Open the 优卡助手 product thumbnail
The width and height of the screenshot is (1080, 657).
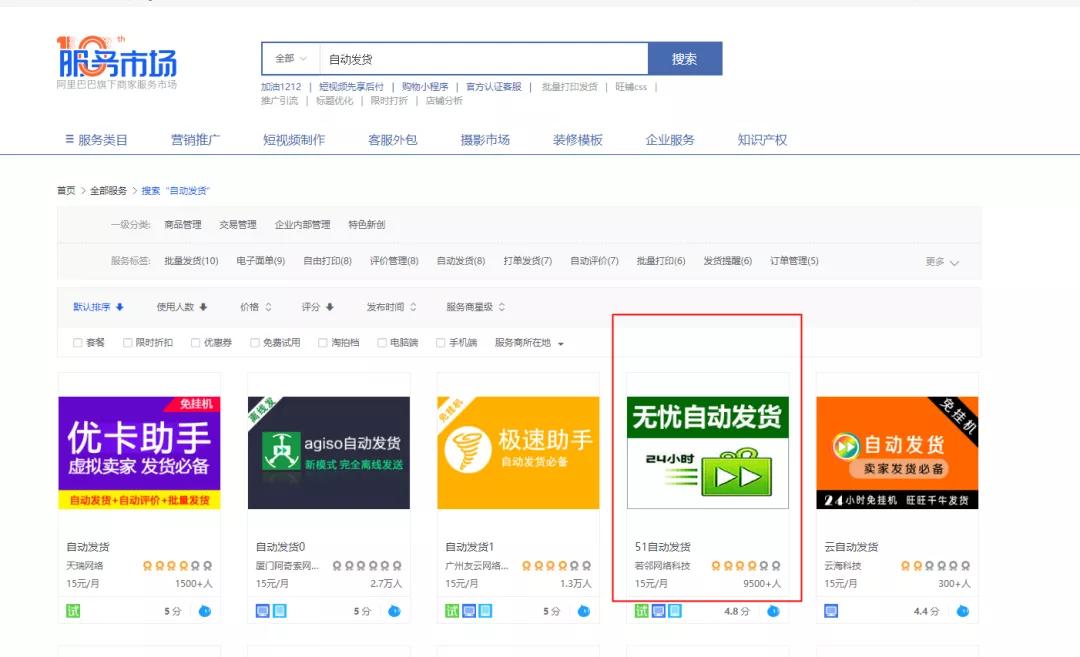coord(139,453)
